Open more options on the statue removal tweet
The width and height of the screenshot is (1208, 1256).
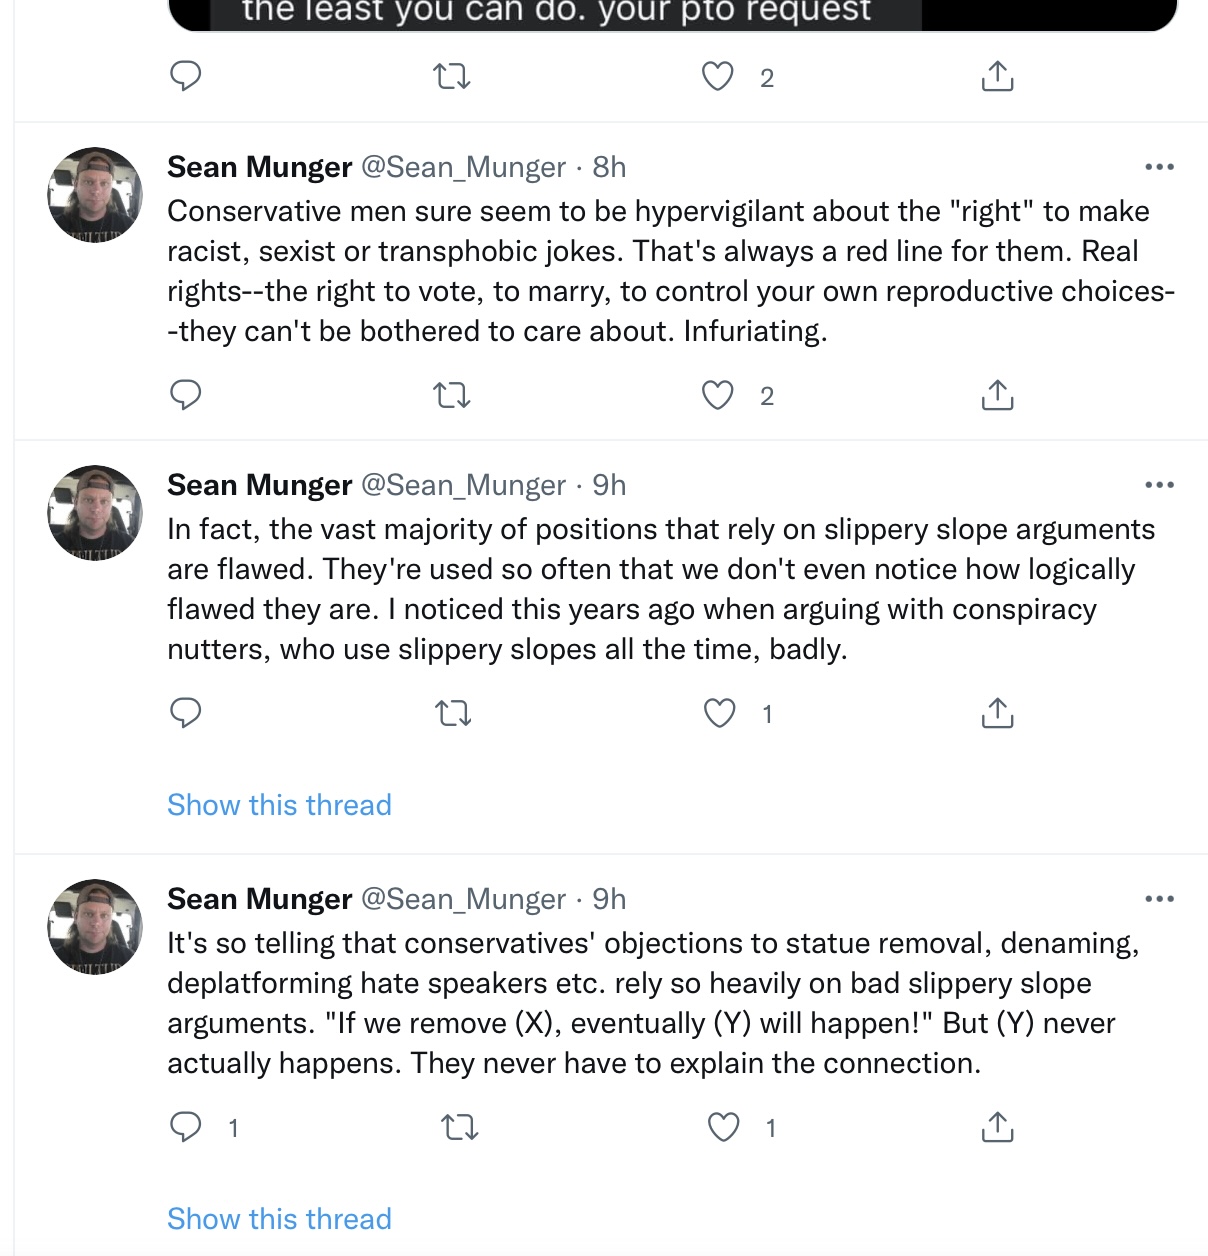click(1159, 899)
